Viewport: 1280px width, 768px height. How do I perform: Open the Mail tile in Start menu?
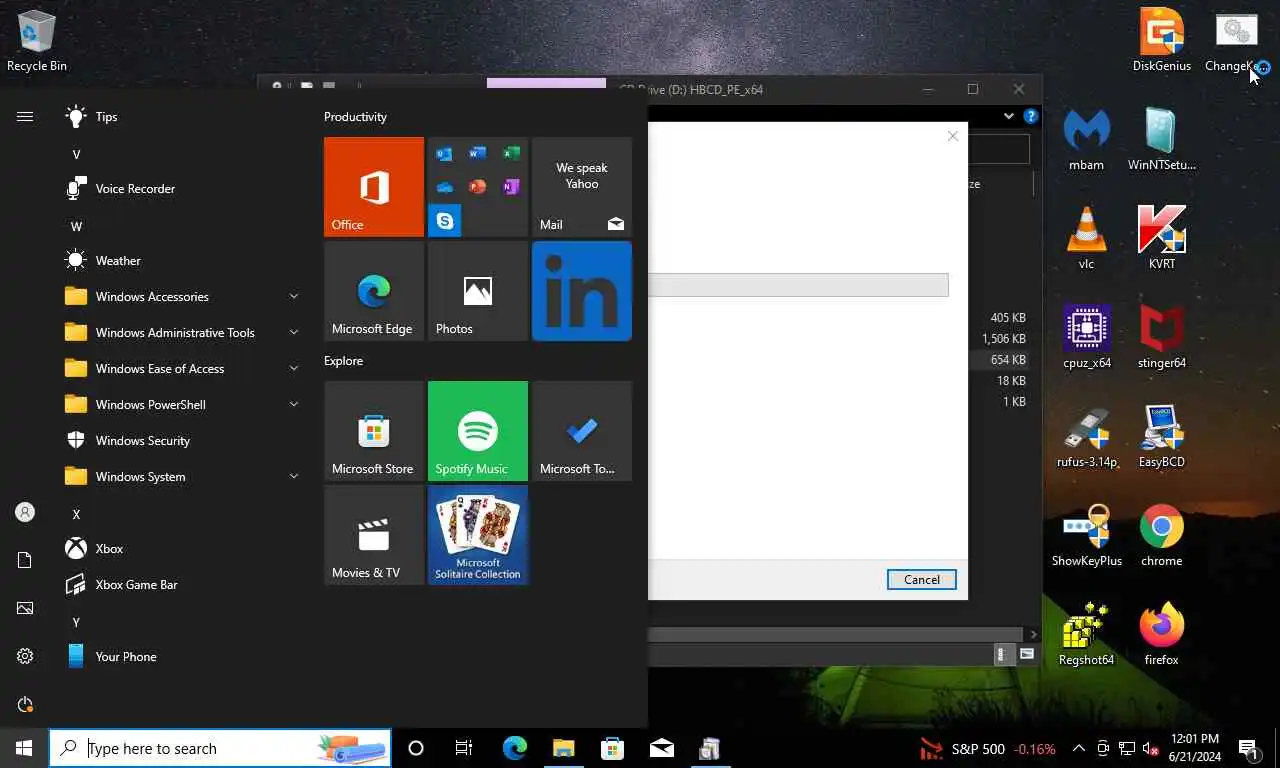[x=582, y=187]
